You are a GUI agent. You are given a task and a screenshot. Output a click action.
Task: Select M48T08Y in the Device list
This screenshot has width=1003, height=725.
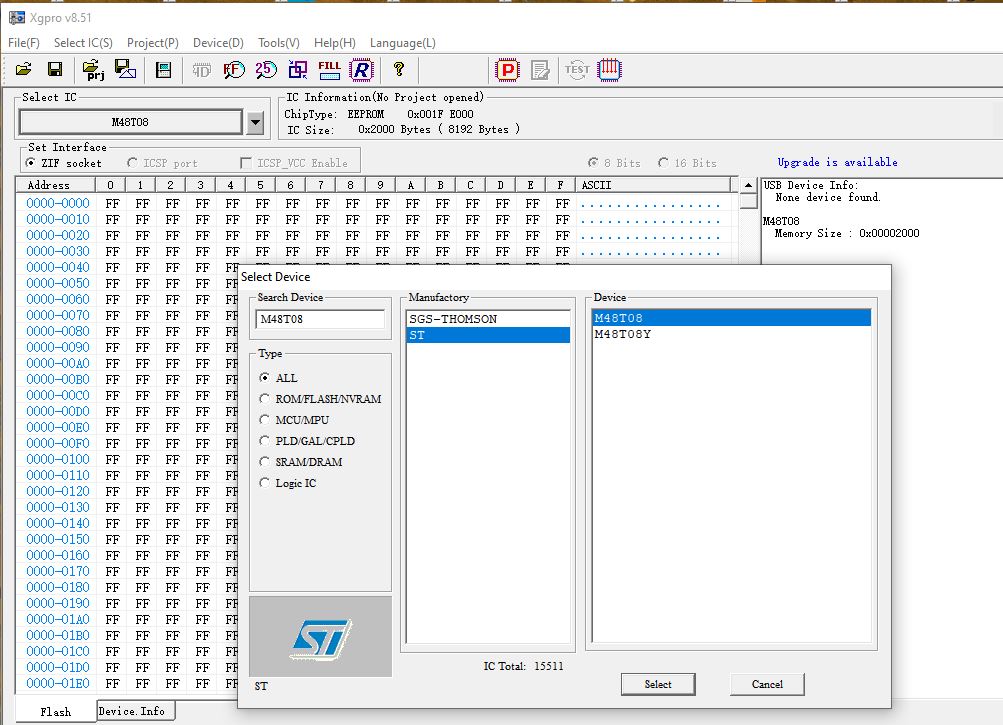(731, 334)
